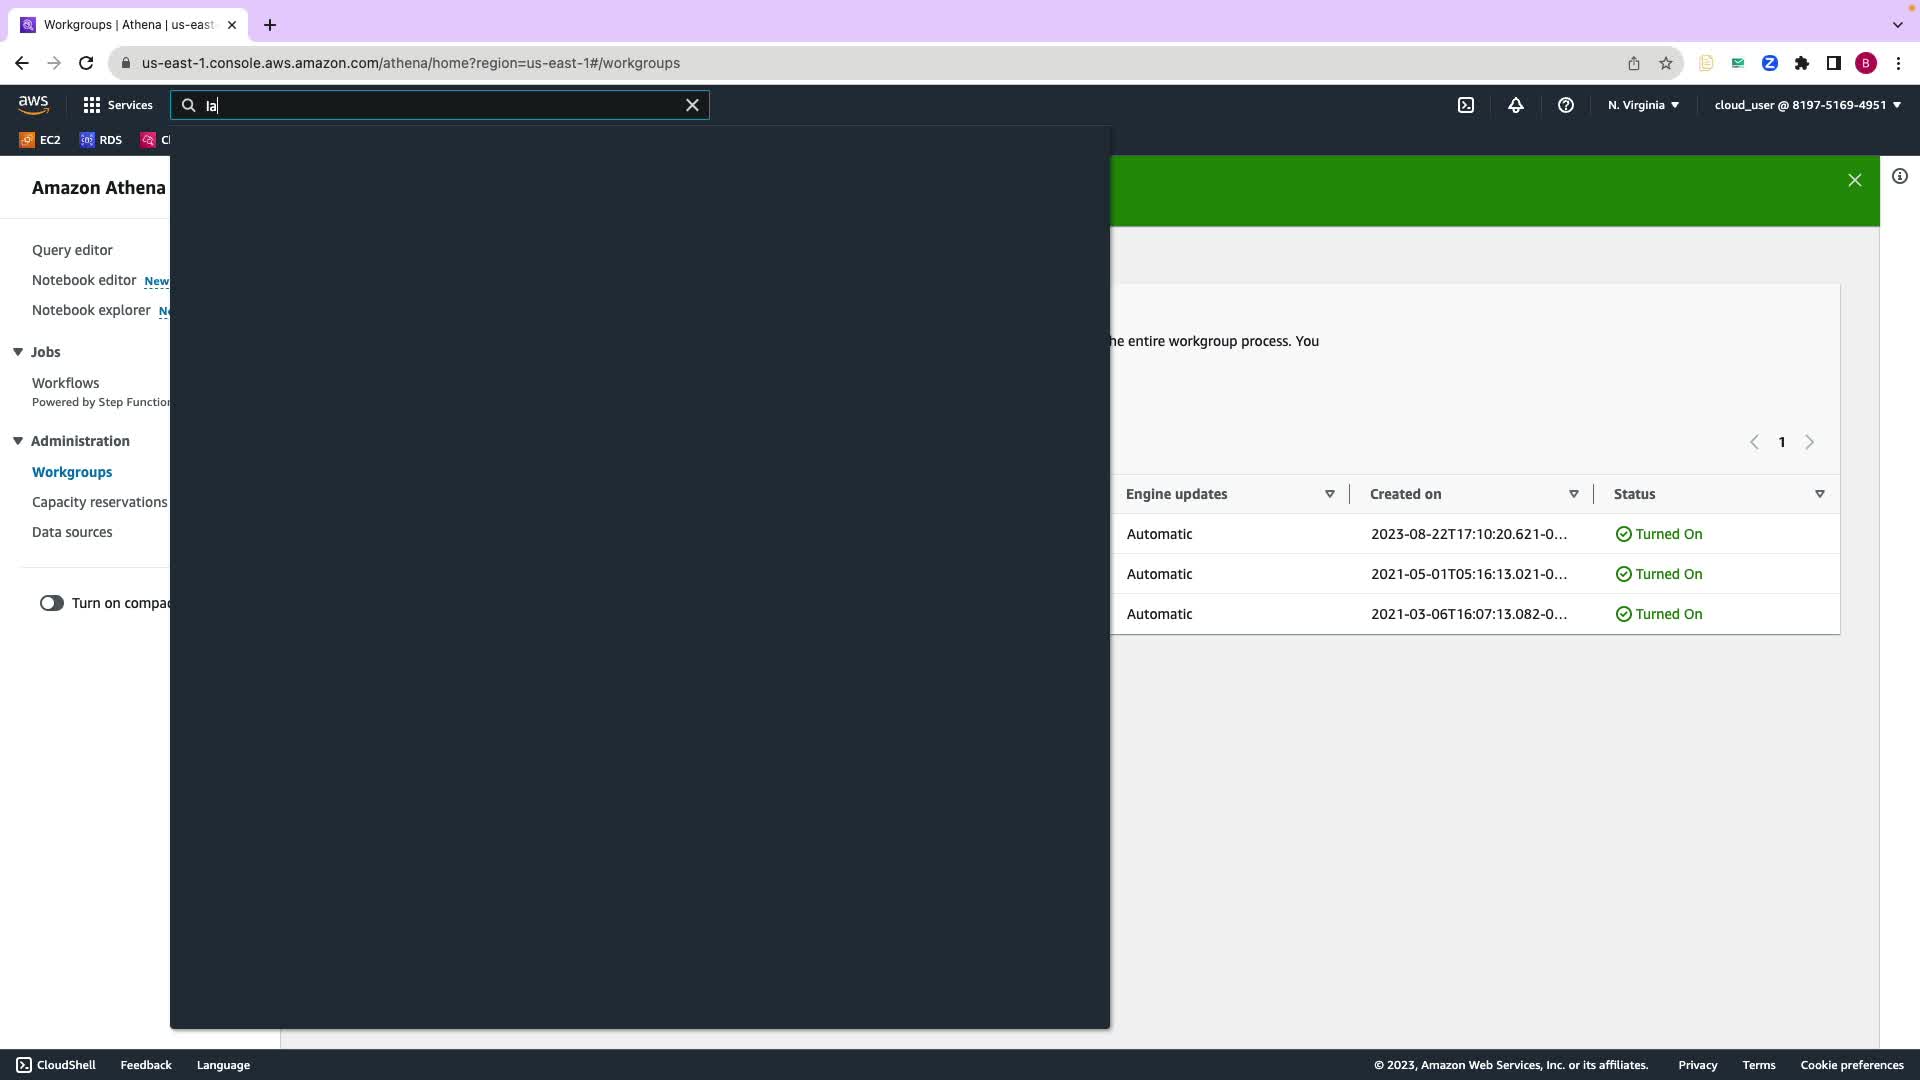Open the help question mark menu

(1566, 105)
